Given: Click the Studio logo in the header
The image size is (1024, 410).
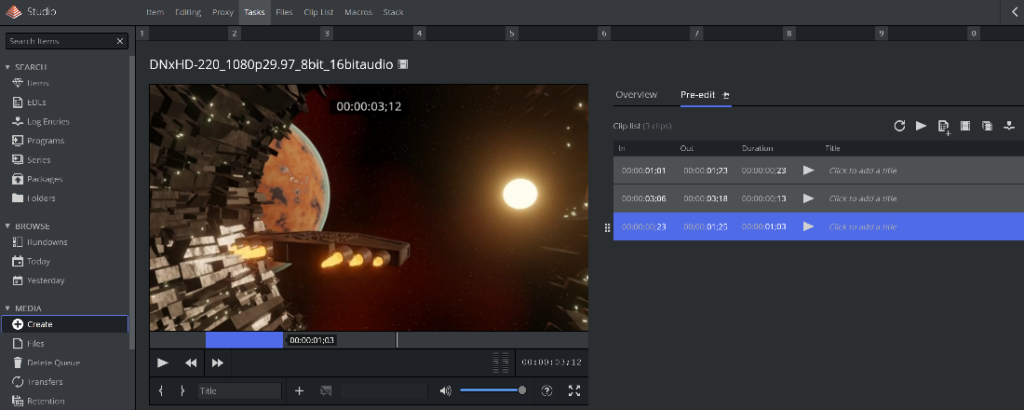Looking at the screenshot, I should 14,12.
